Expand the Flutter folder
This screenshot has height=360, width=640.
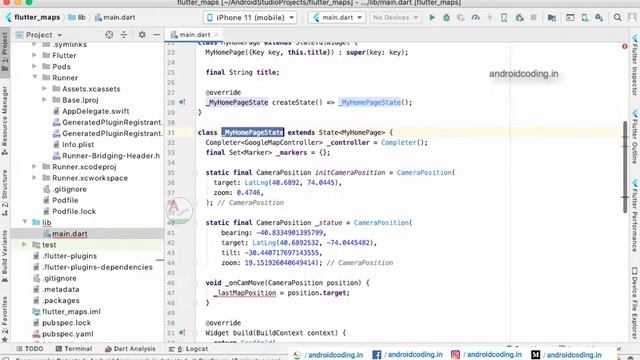35,55
